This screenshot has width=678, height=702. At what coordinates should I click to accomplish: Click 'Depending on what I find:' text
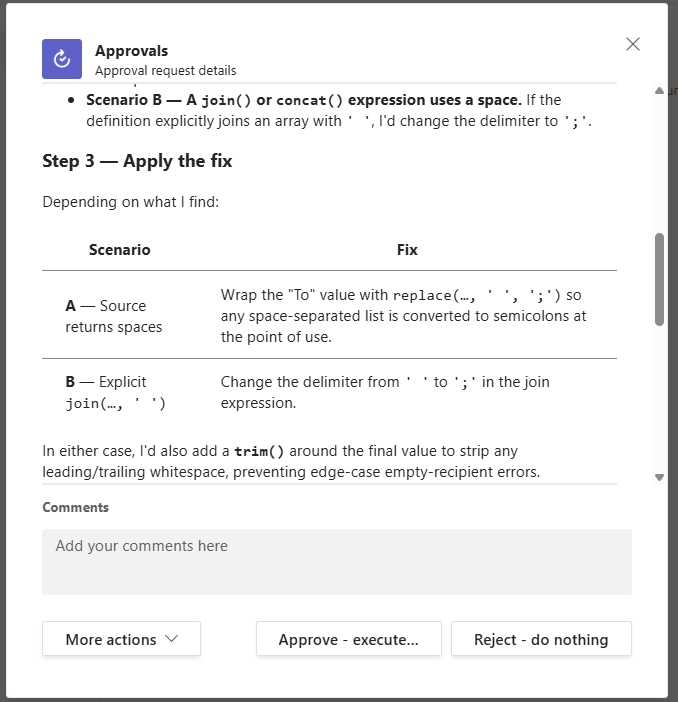130,202
